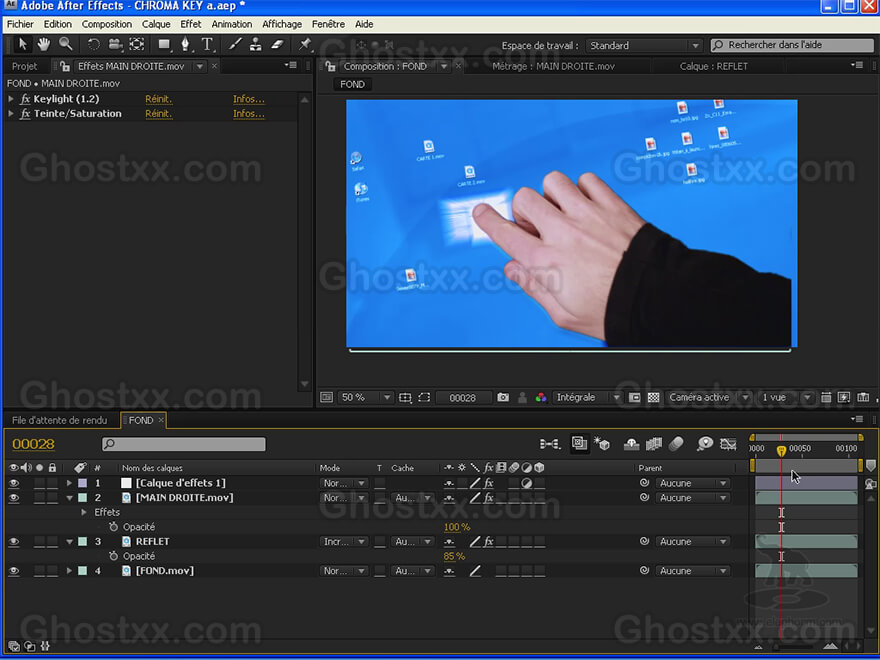Expand the Keylight (1.2) effect
Viewport: 880px width, 660px height.
(11, 99)
